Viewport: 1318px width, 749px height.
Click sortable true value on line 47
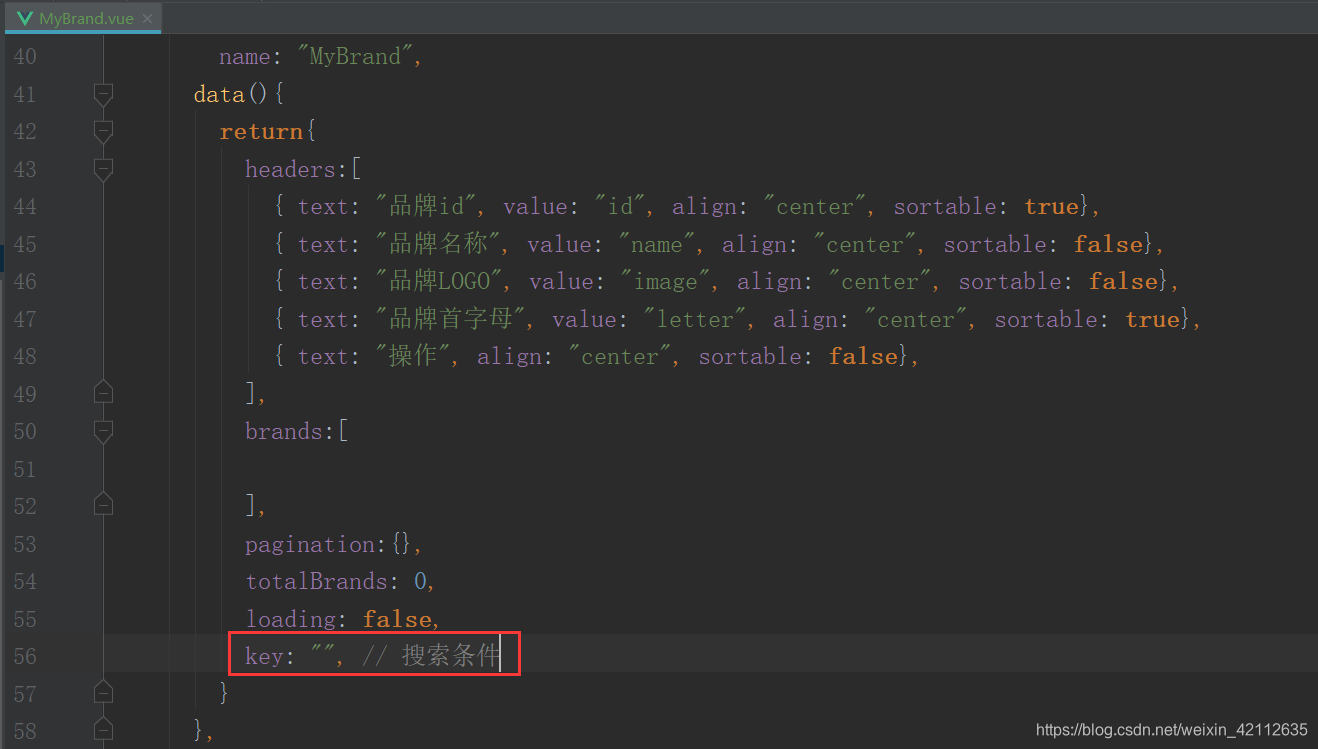click(x=1152, y=319)
